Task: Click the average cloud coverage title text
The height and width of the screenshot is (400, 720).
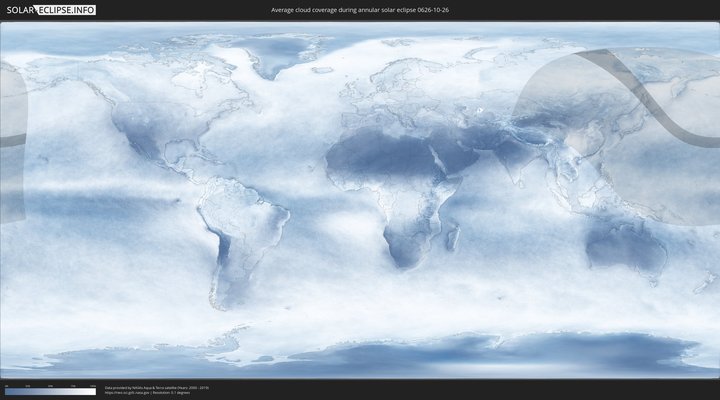Action: 360,10
